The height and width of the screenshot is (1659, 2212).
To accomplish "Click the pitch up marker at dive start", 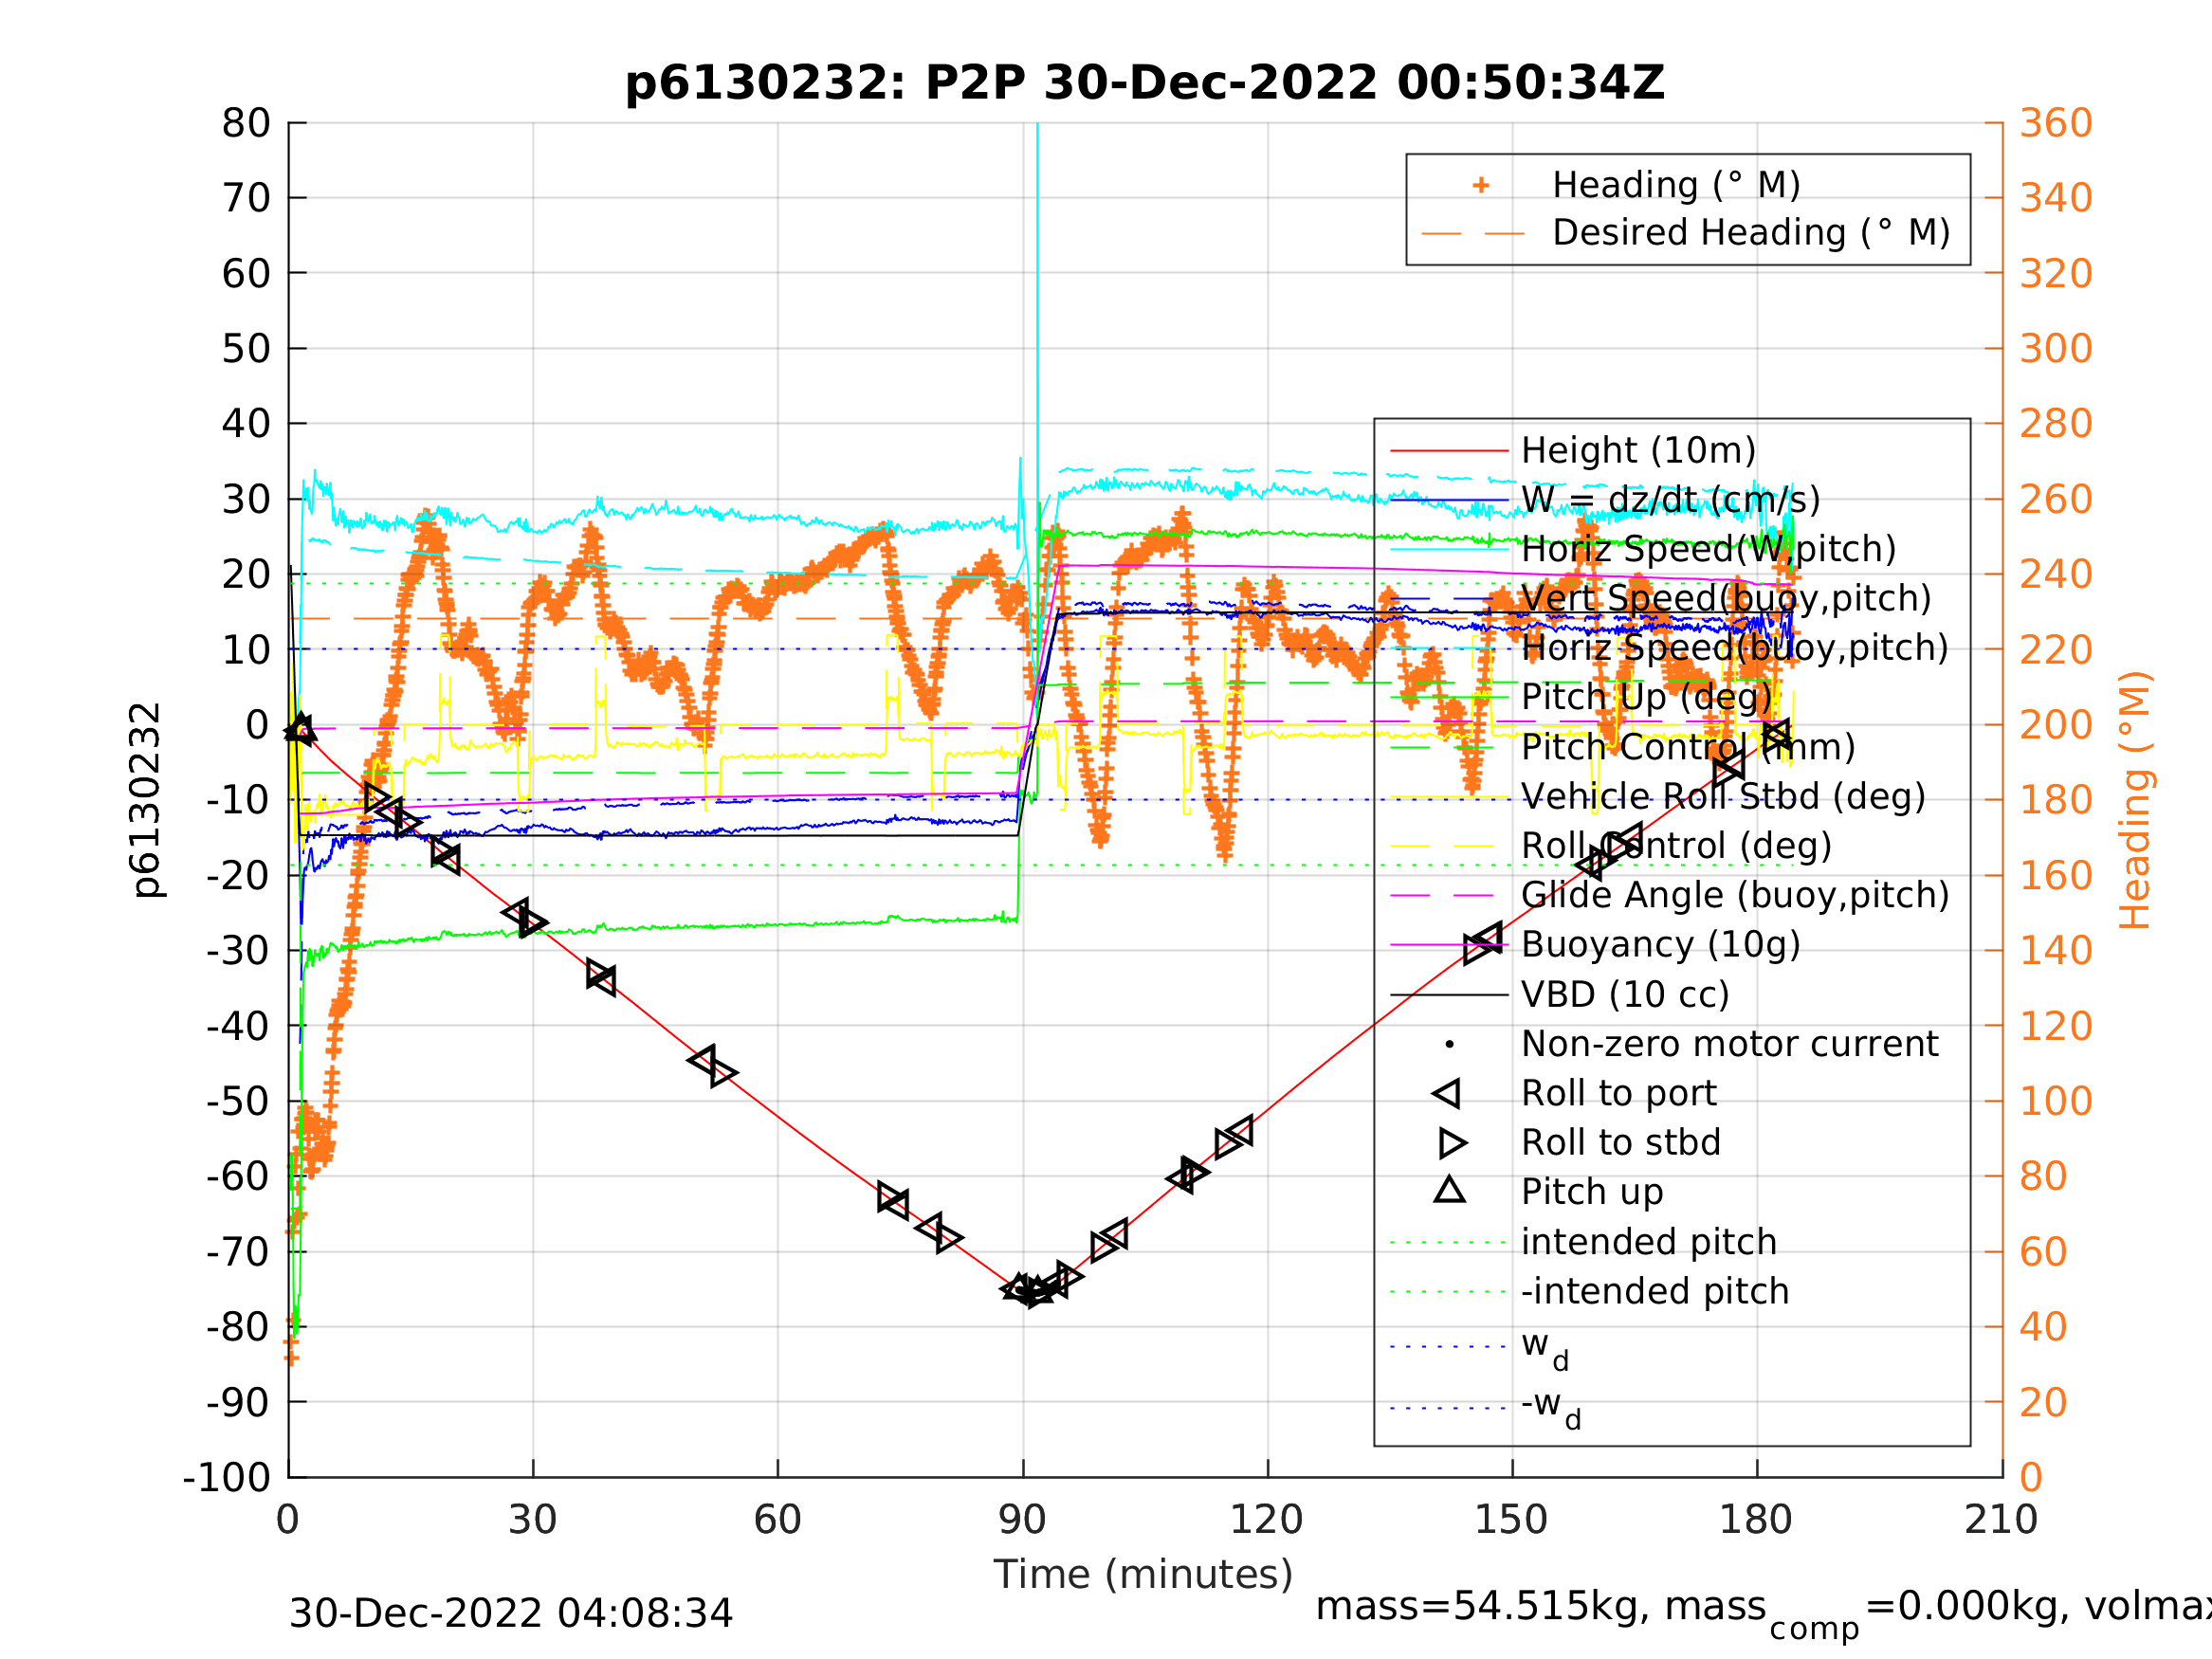I will tap(300, 729).
